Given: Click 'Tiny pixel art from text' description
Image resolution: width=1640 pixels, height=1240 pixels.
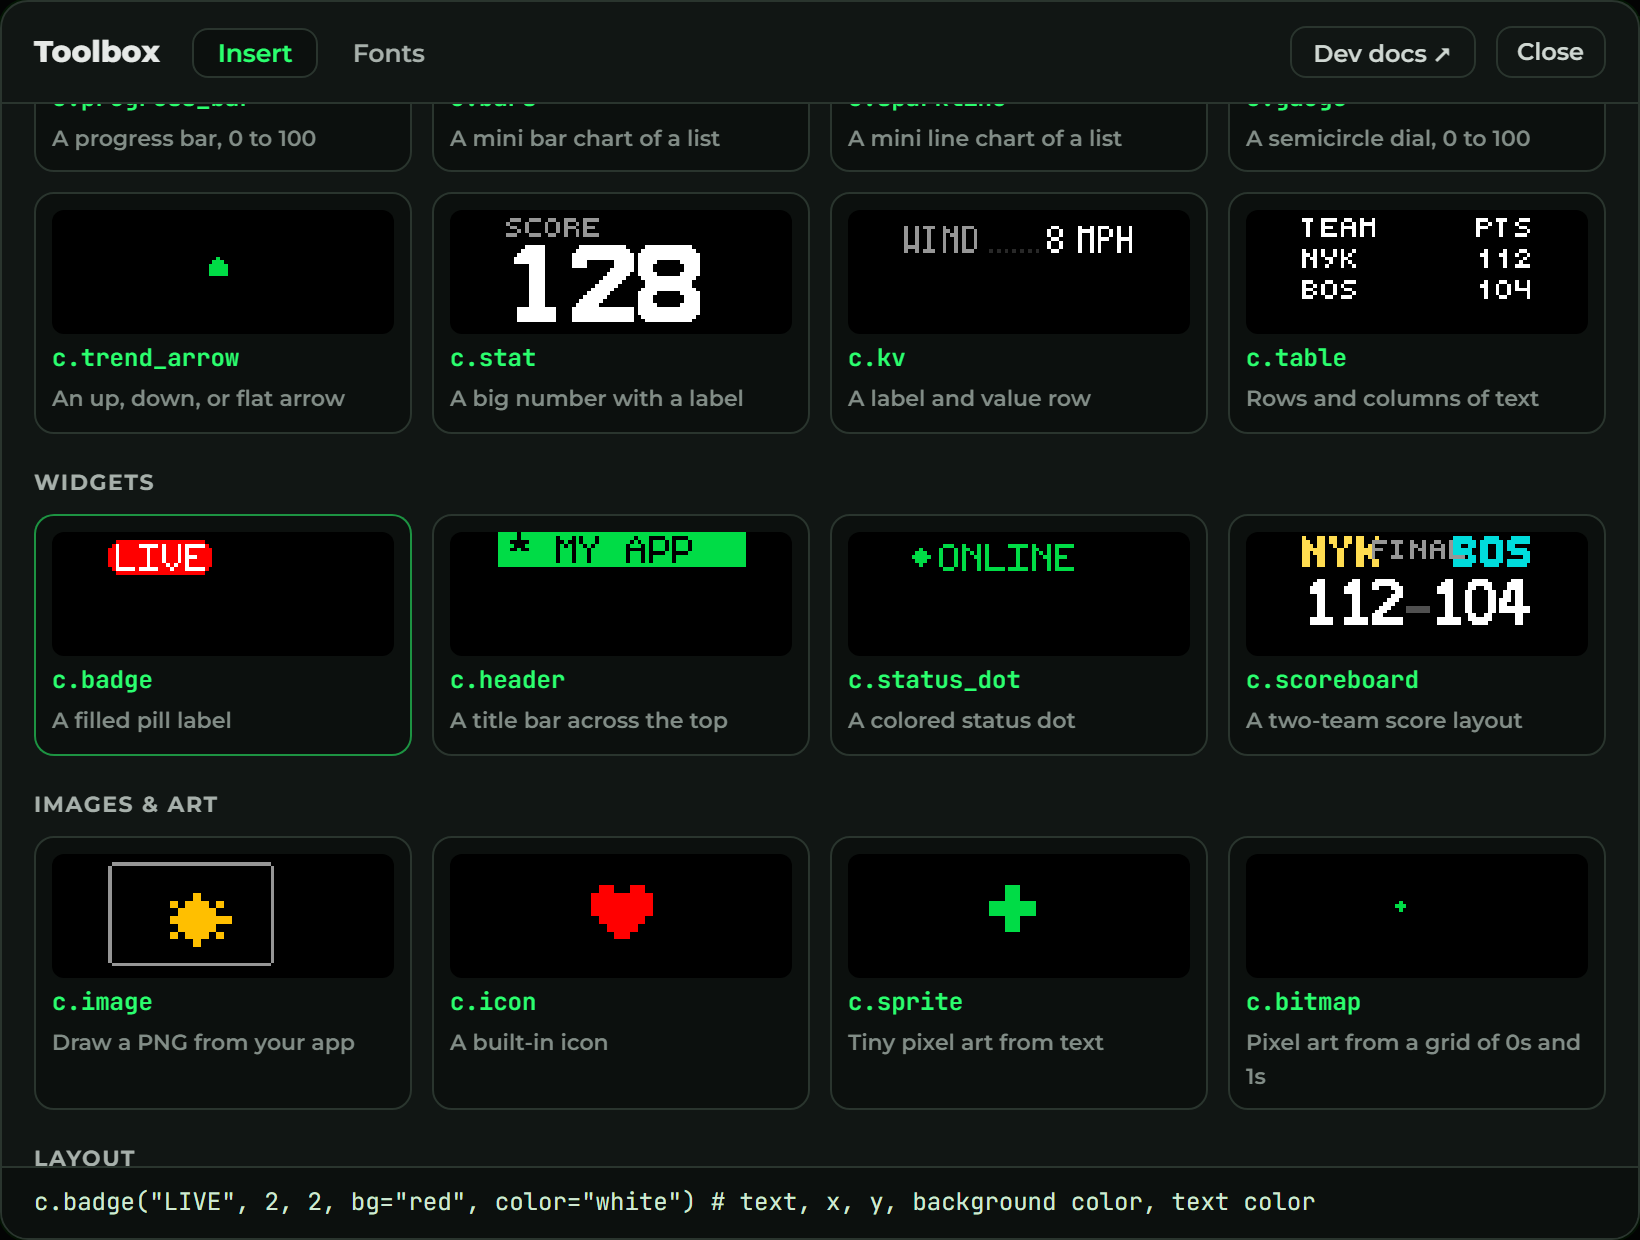Looking at the screenshot, I should pos(976,1042).
